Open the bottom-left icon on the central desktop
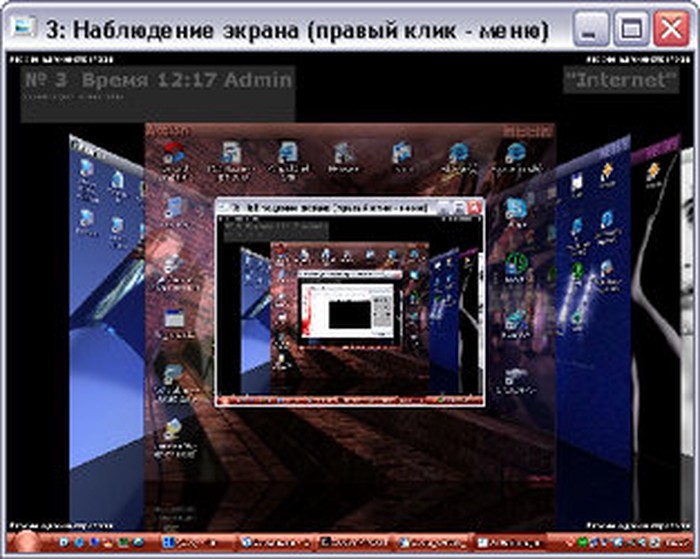700x559 pixels. point(174,430)
